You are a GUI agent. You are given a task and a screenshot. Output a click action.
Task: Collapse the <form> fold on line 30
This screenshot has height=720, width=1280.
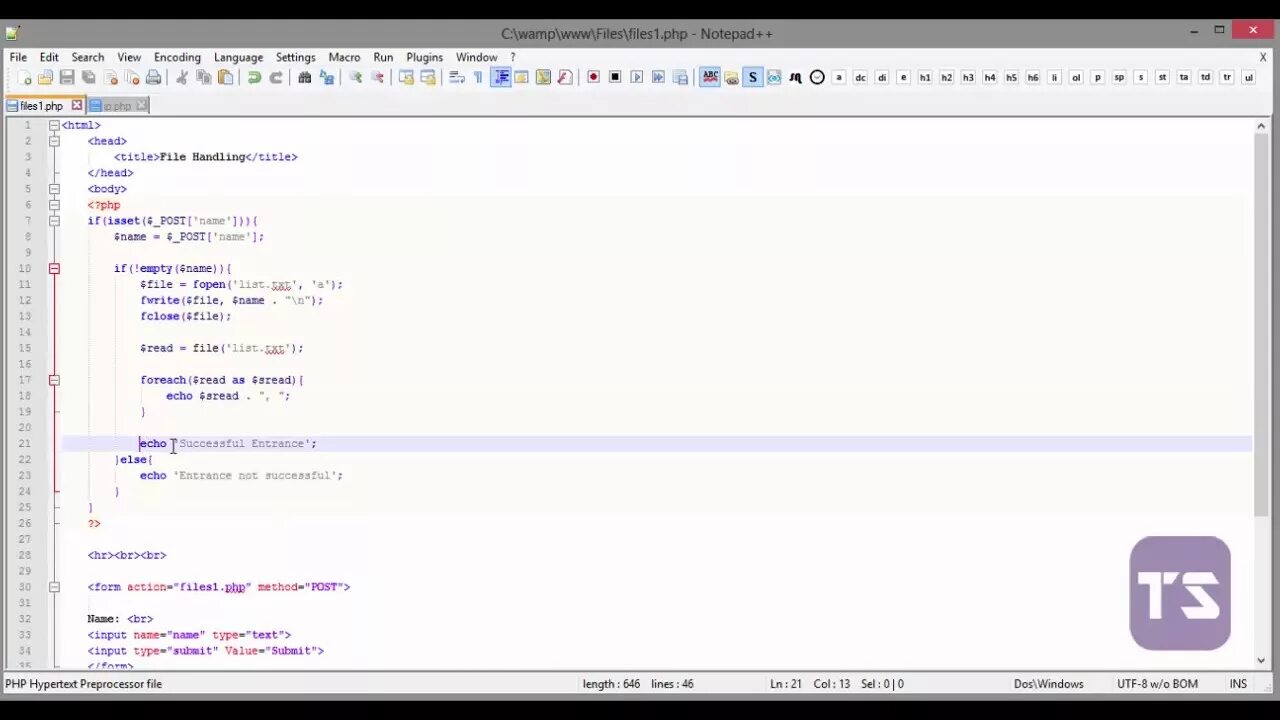(54, 587)
